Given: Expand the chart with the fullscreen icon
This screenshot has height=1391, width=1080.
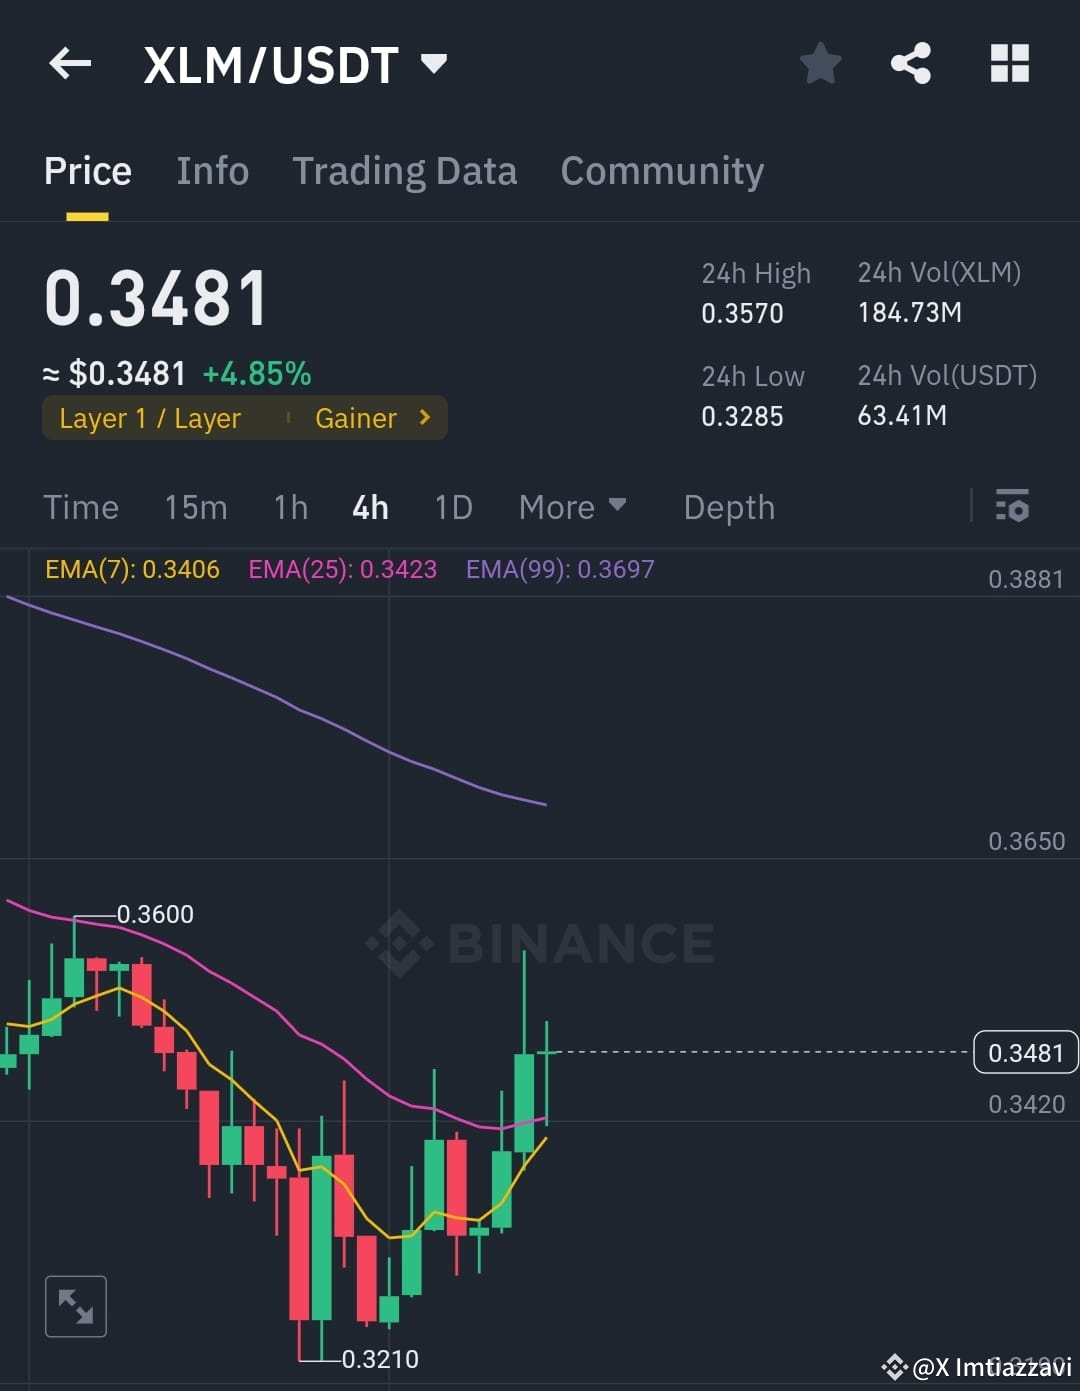Looking at the screenshot, I should click(x=75, y=1306).
